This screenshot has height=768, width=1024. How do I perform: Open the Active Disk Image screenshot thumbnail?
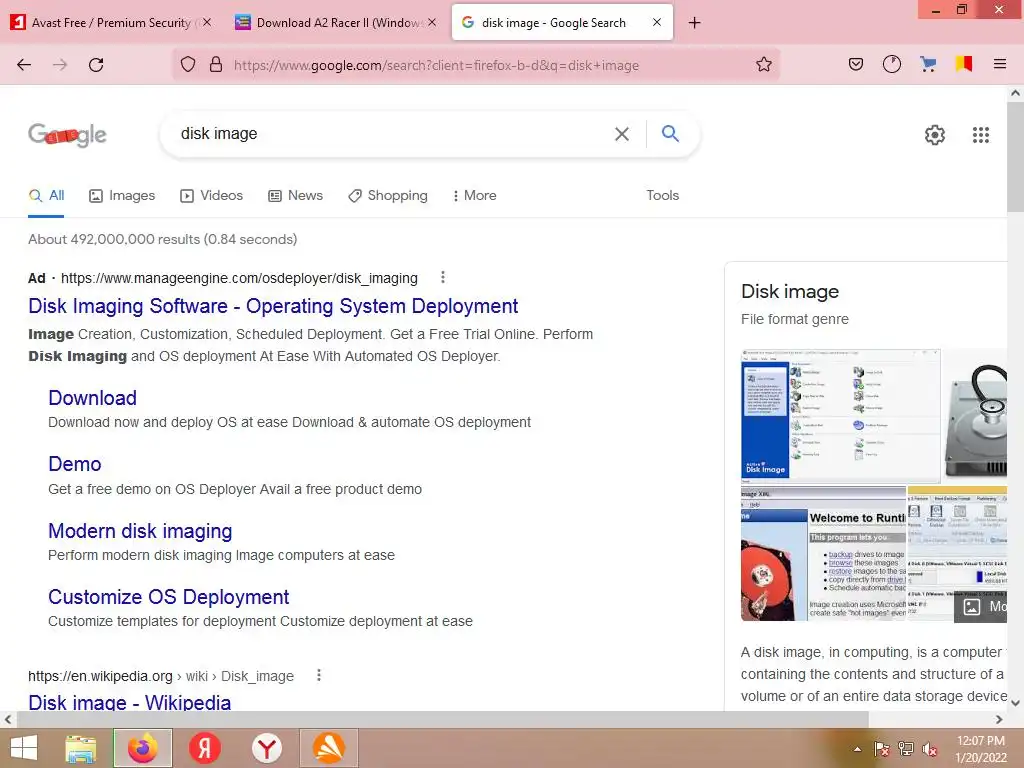click(x=840, y=416)
